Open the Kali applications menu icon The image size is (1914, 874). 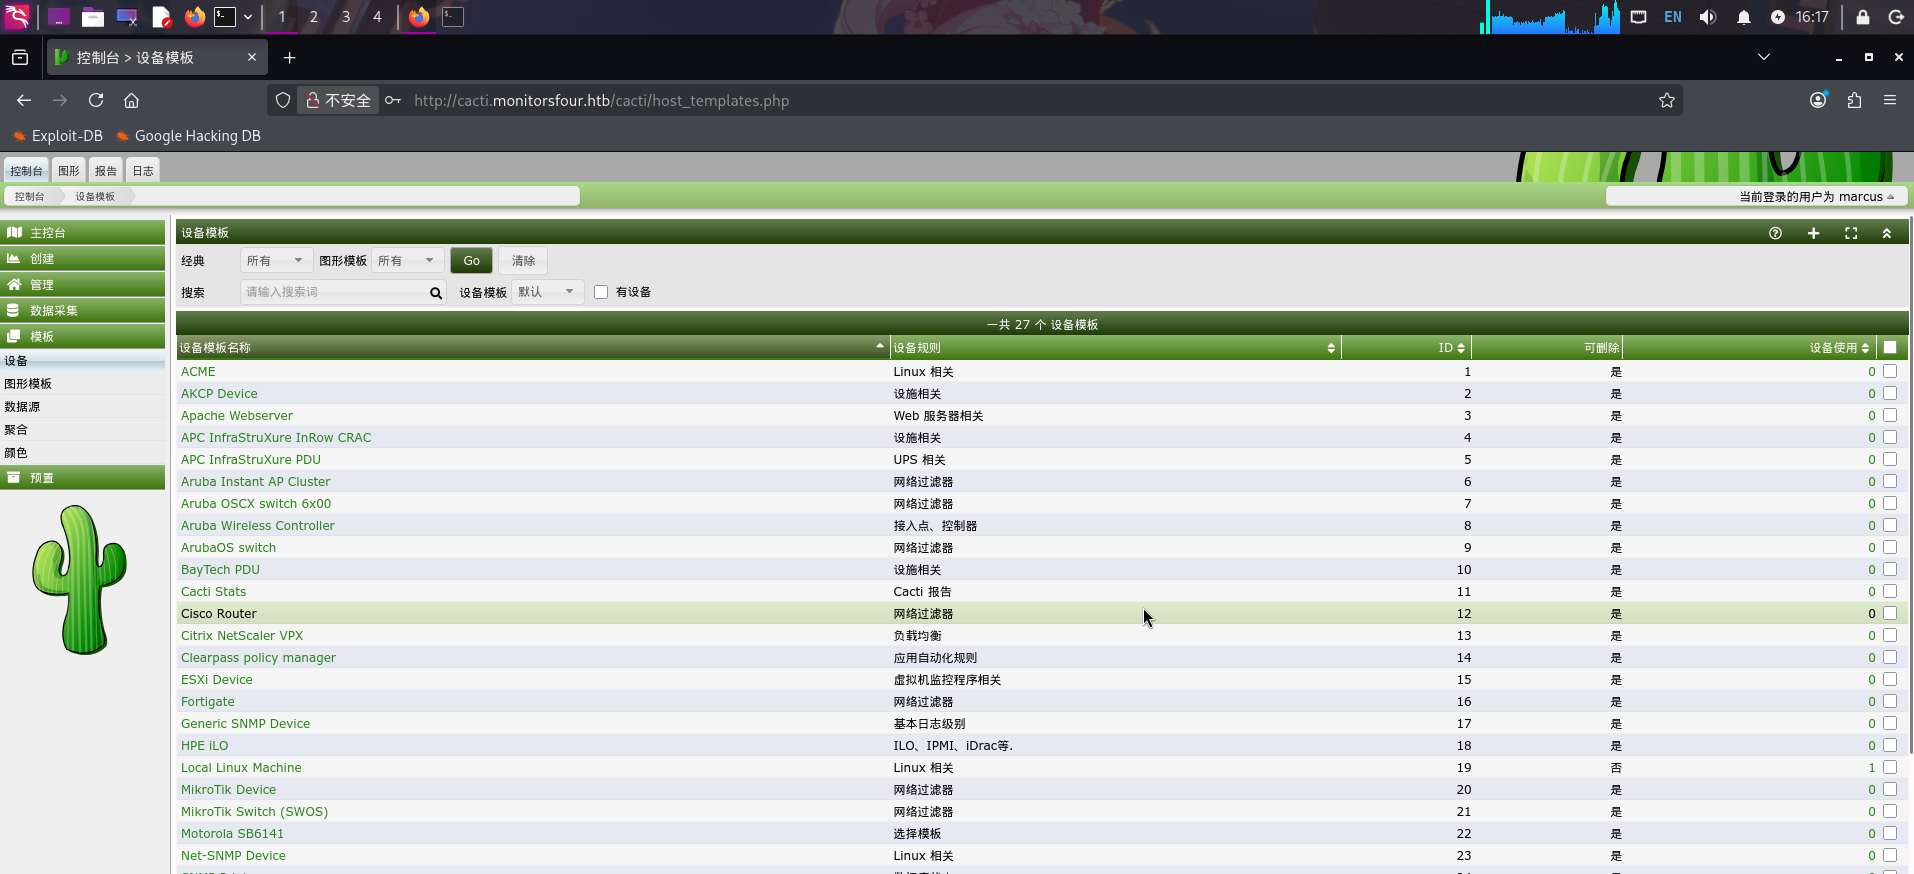click(x=17, y=17)
